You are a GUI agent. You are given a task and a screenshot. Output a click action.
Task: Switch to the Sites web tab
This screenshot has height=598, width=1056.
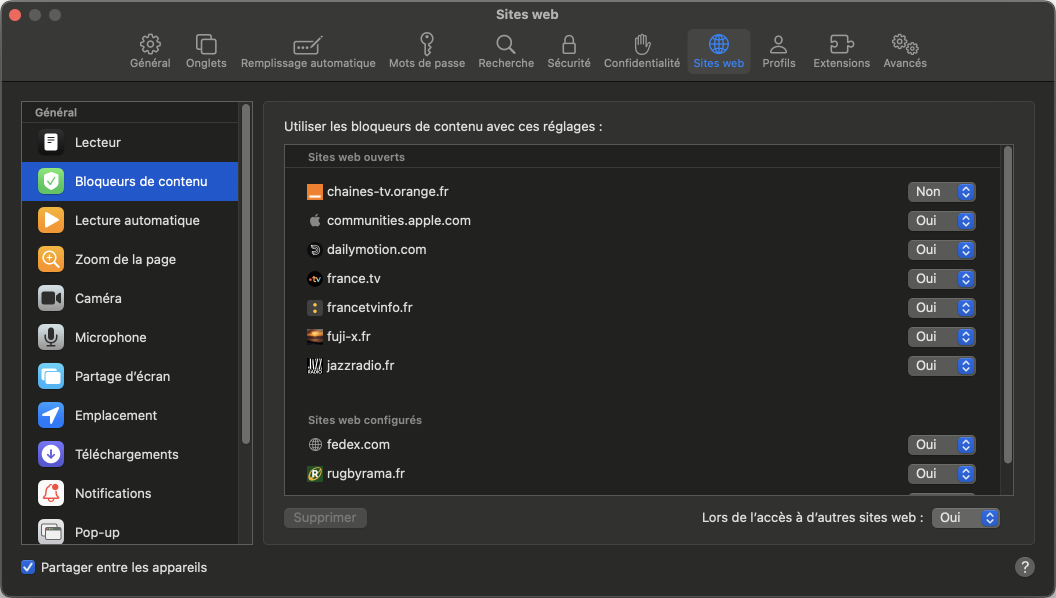click(719, 51)
